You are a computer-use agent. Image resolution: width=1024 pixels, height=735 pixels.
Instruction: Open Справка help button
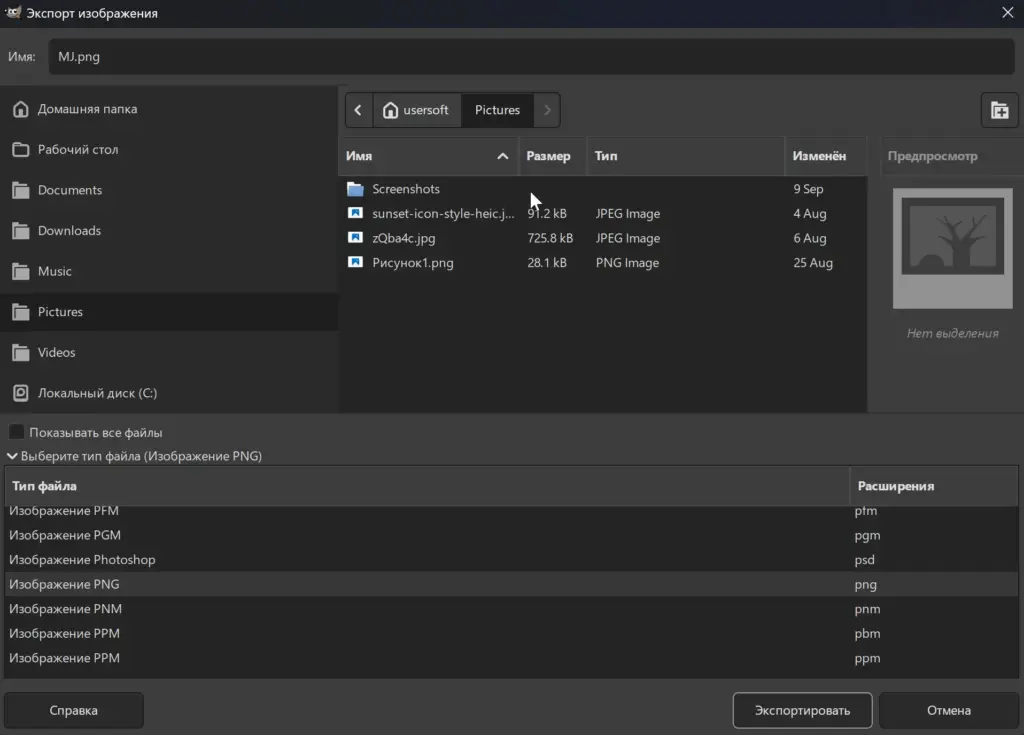[x=74, y=710]
